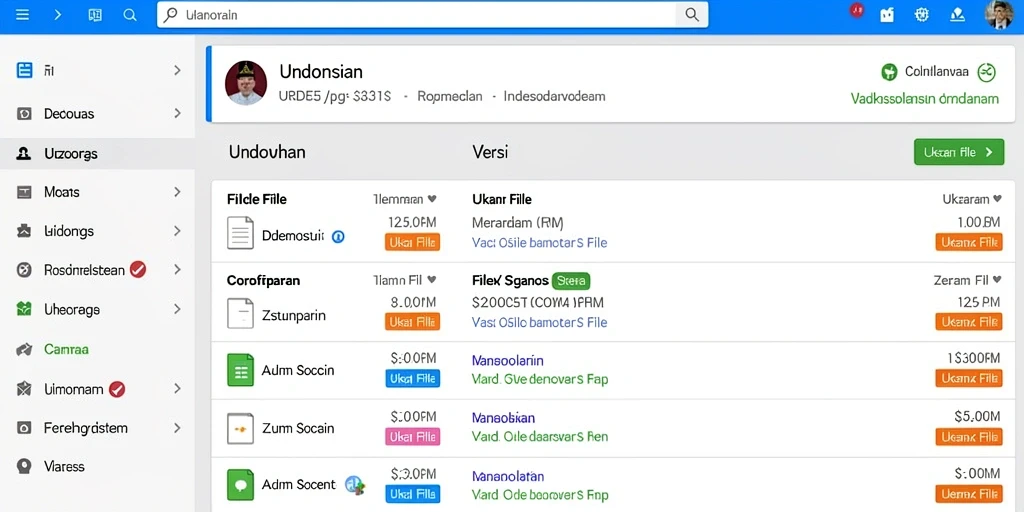Toggle the green circular switch beside Colnilanvaa
Viewport: 1024px width, 512px height.
click(986, 72)
